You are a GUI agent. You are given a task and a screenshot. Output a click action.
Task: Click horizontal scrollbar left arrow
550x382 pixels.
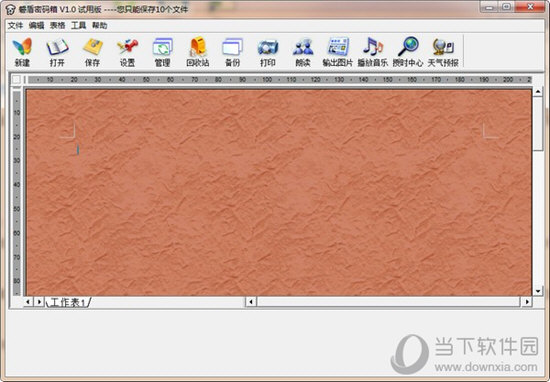(x=251, y=302)
